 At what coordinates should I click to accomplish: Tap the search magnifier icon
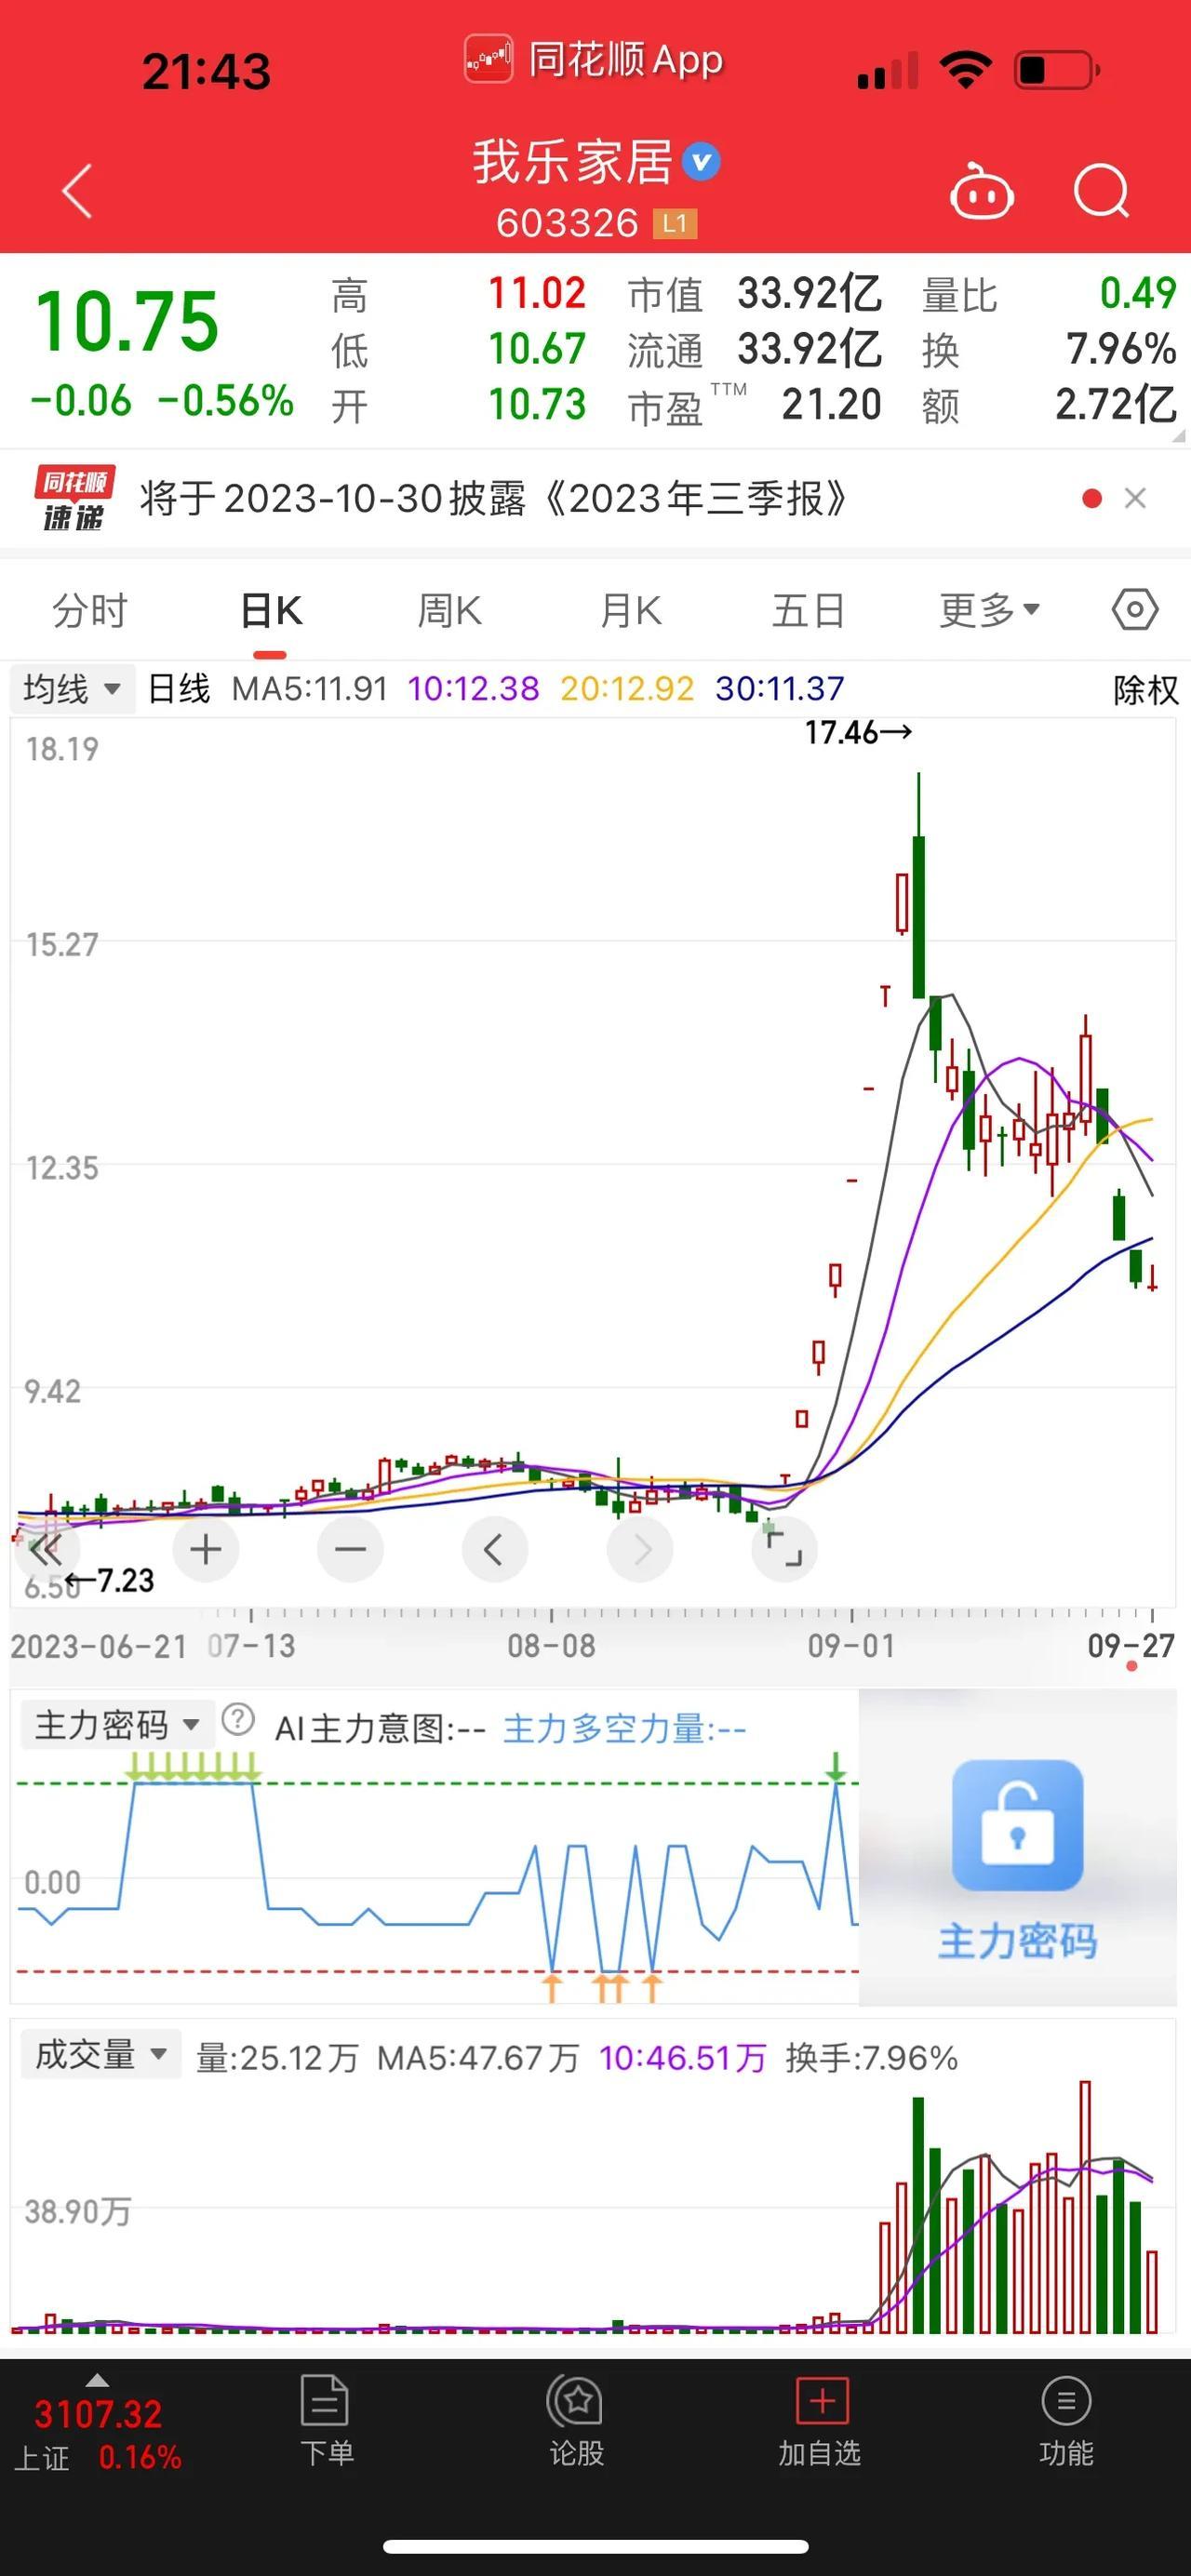[1101, 190]
